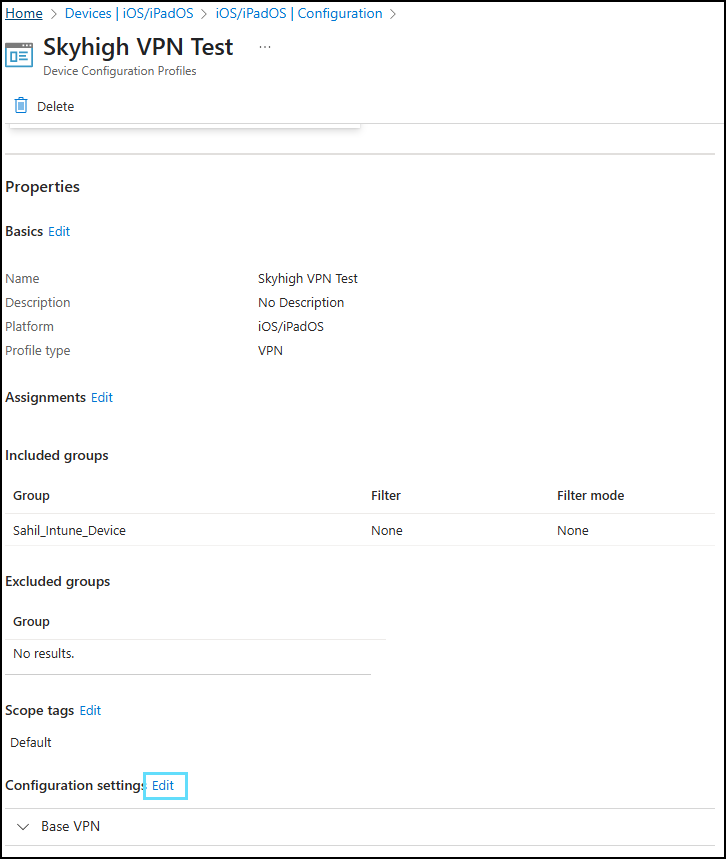Edit the Assignments section
This screenshot has width=726, height=859.
tap(102, 397)
